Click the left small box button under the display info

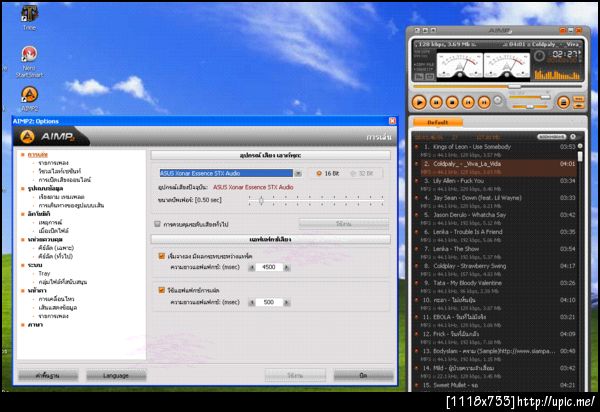(419, 77)
